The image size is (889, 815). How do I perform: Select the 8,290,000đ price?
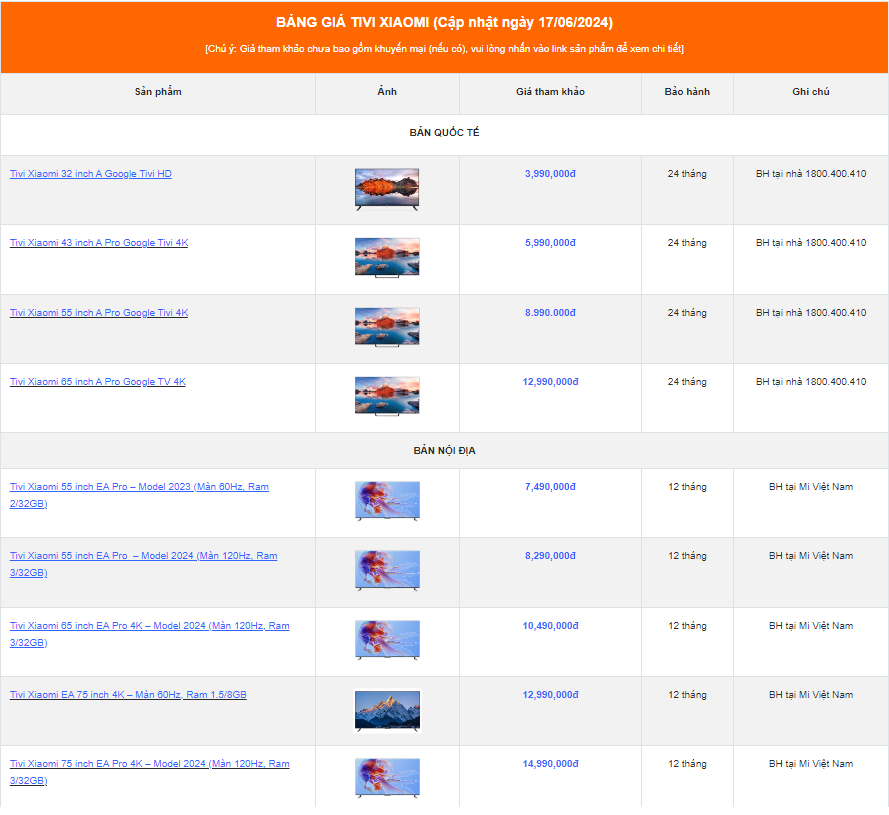click(550, 556)
